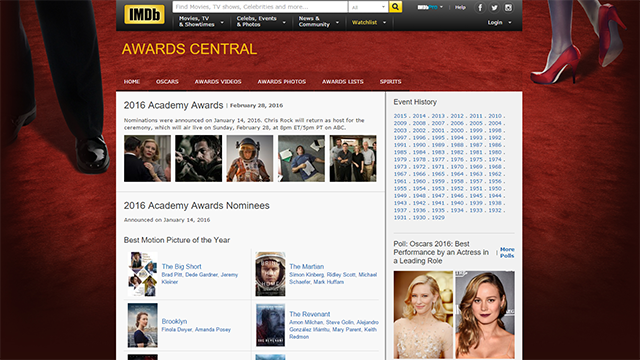Open the IMDbPro menu
640x360 pixels.
pos(430,7)
